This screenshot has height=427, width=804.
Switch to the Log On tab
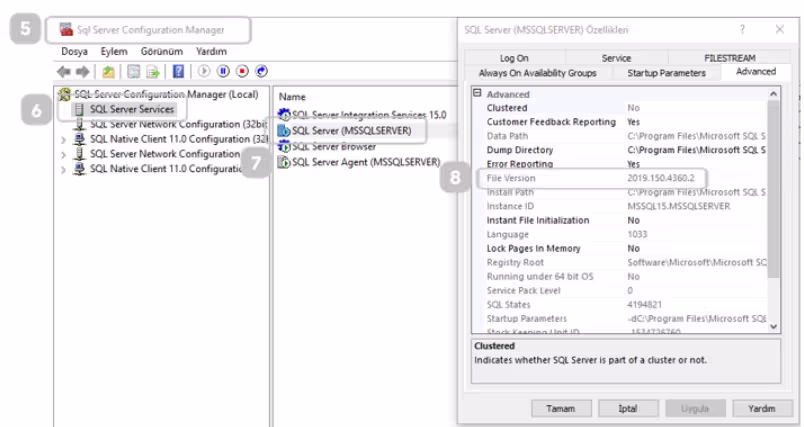coord(514,58)
